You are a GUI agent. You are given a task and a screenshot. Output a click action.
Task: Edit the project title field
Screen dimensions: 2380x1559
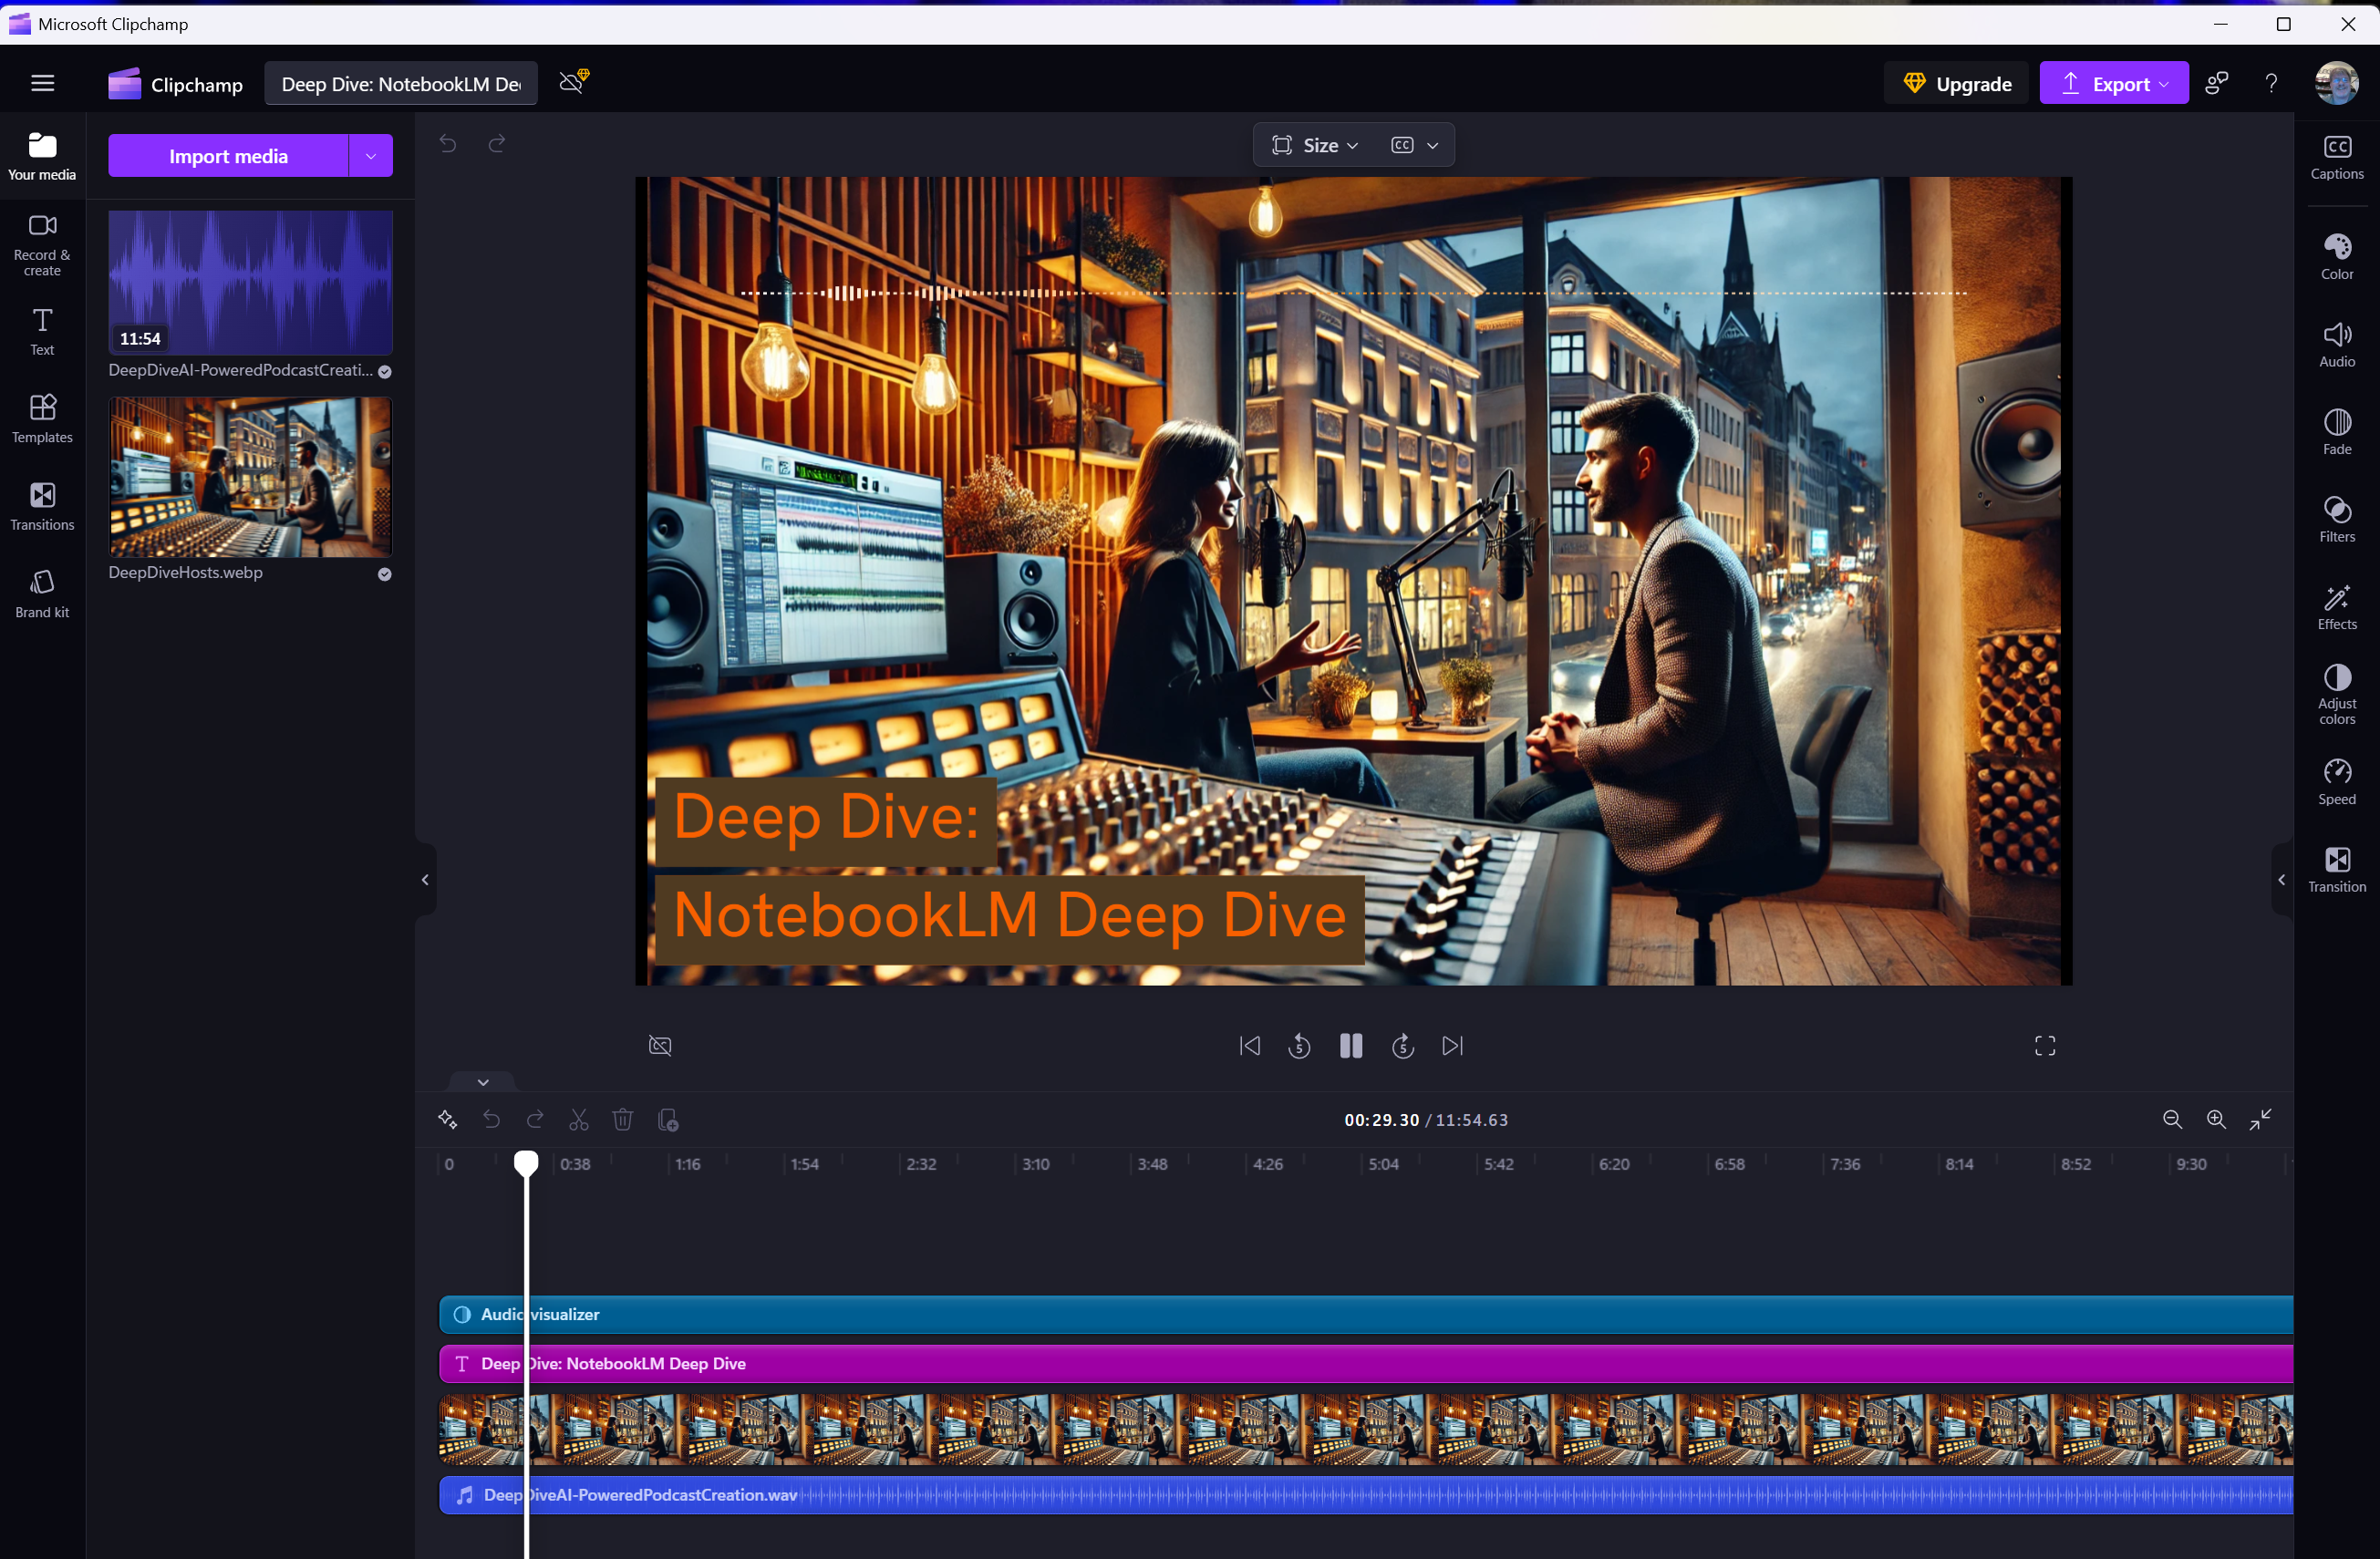(x=401, y=84)
